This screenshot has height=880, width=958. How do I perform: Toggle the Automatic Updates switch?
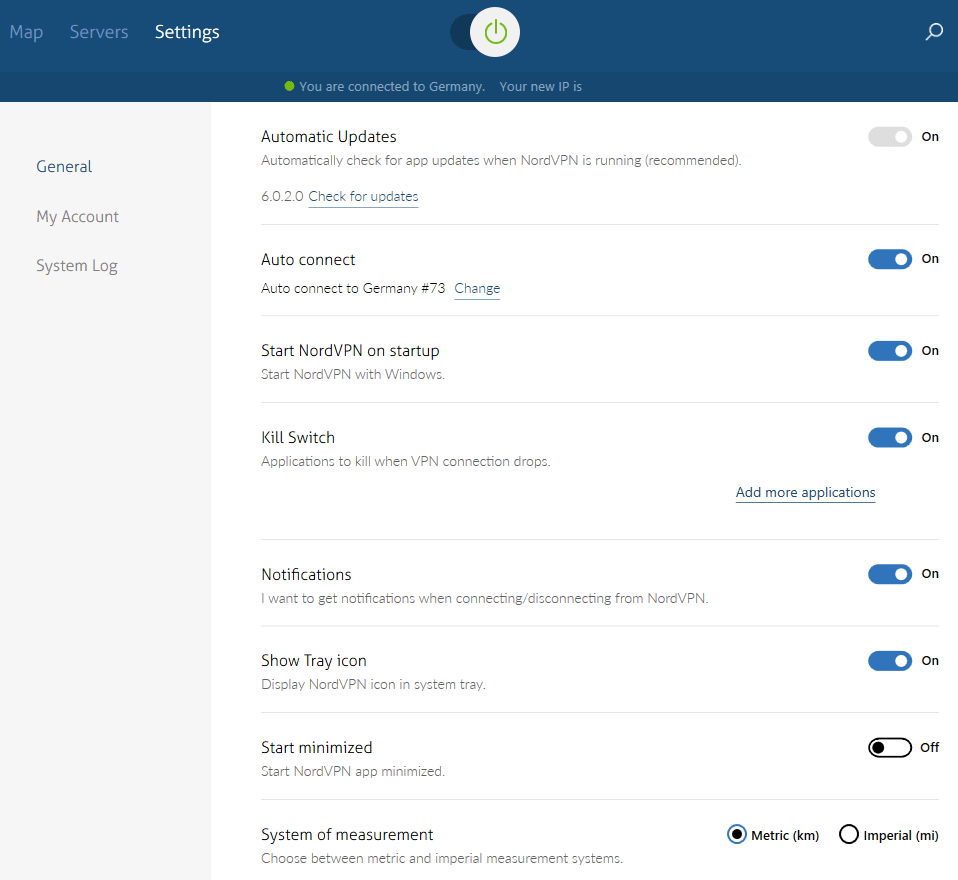click(x=890, y=137)
